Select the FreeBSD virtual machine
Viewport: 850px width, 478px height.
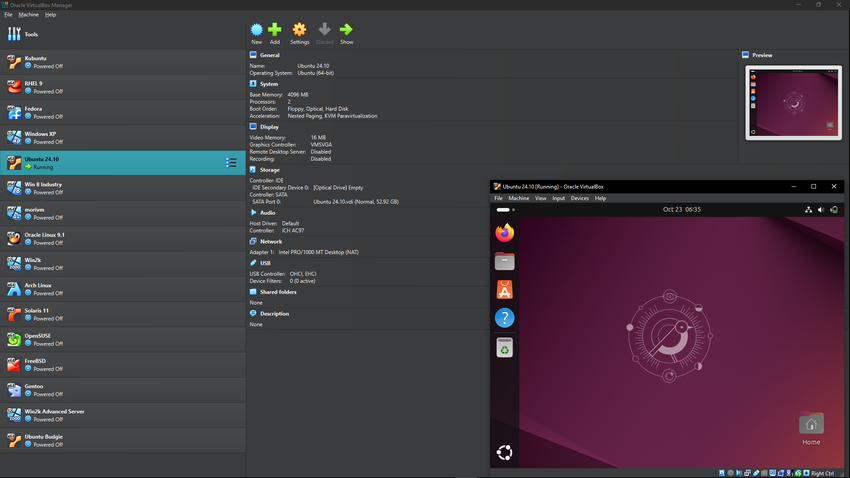click(123, 365)
